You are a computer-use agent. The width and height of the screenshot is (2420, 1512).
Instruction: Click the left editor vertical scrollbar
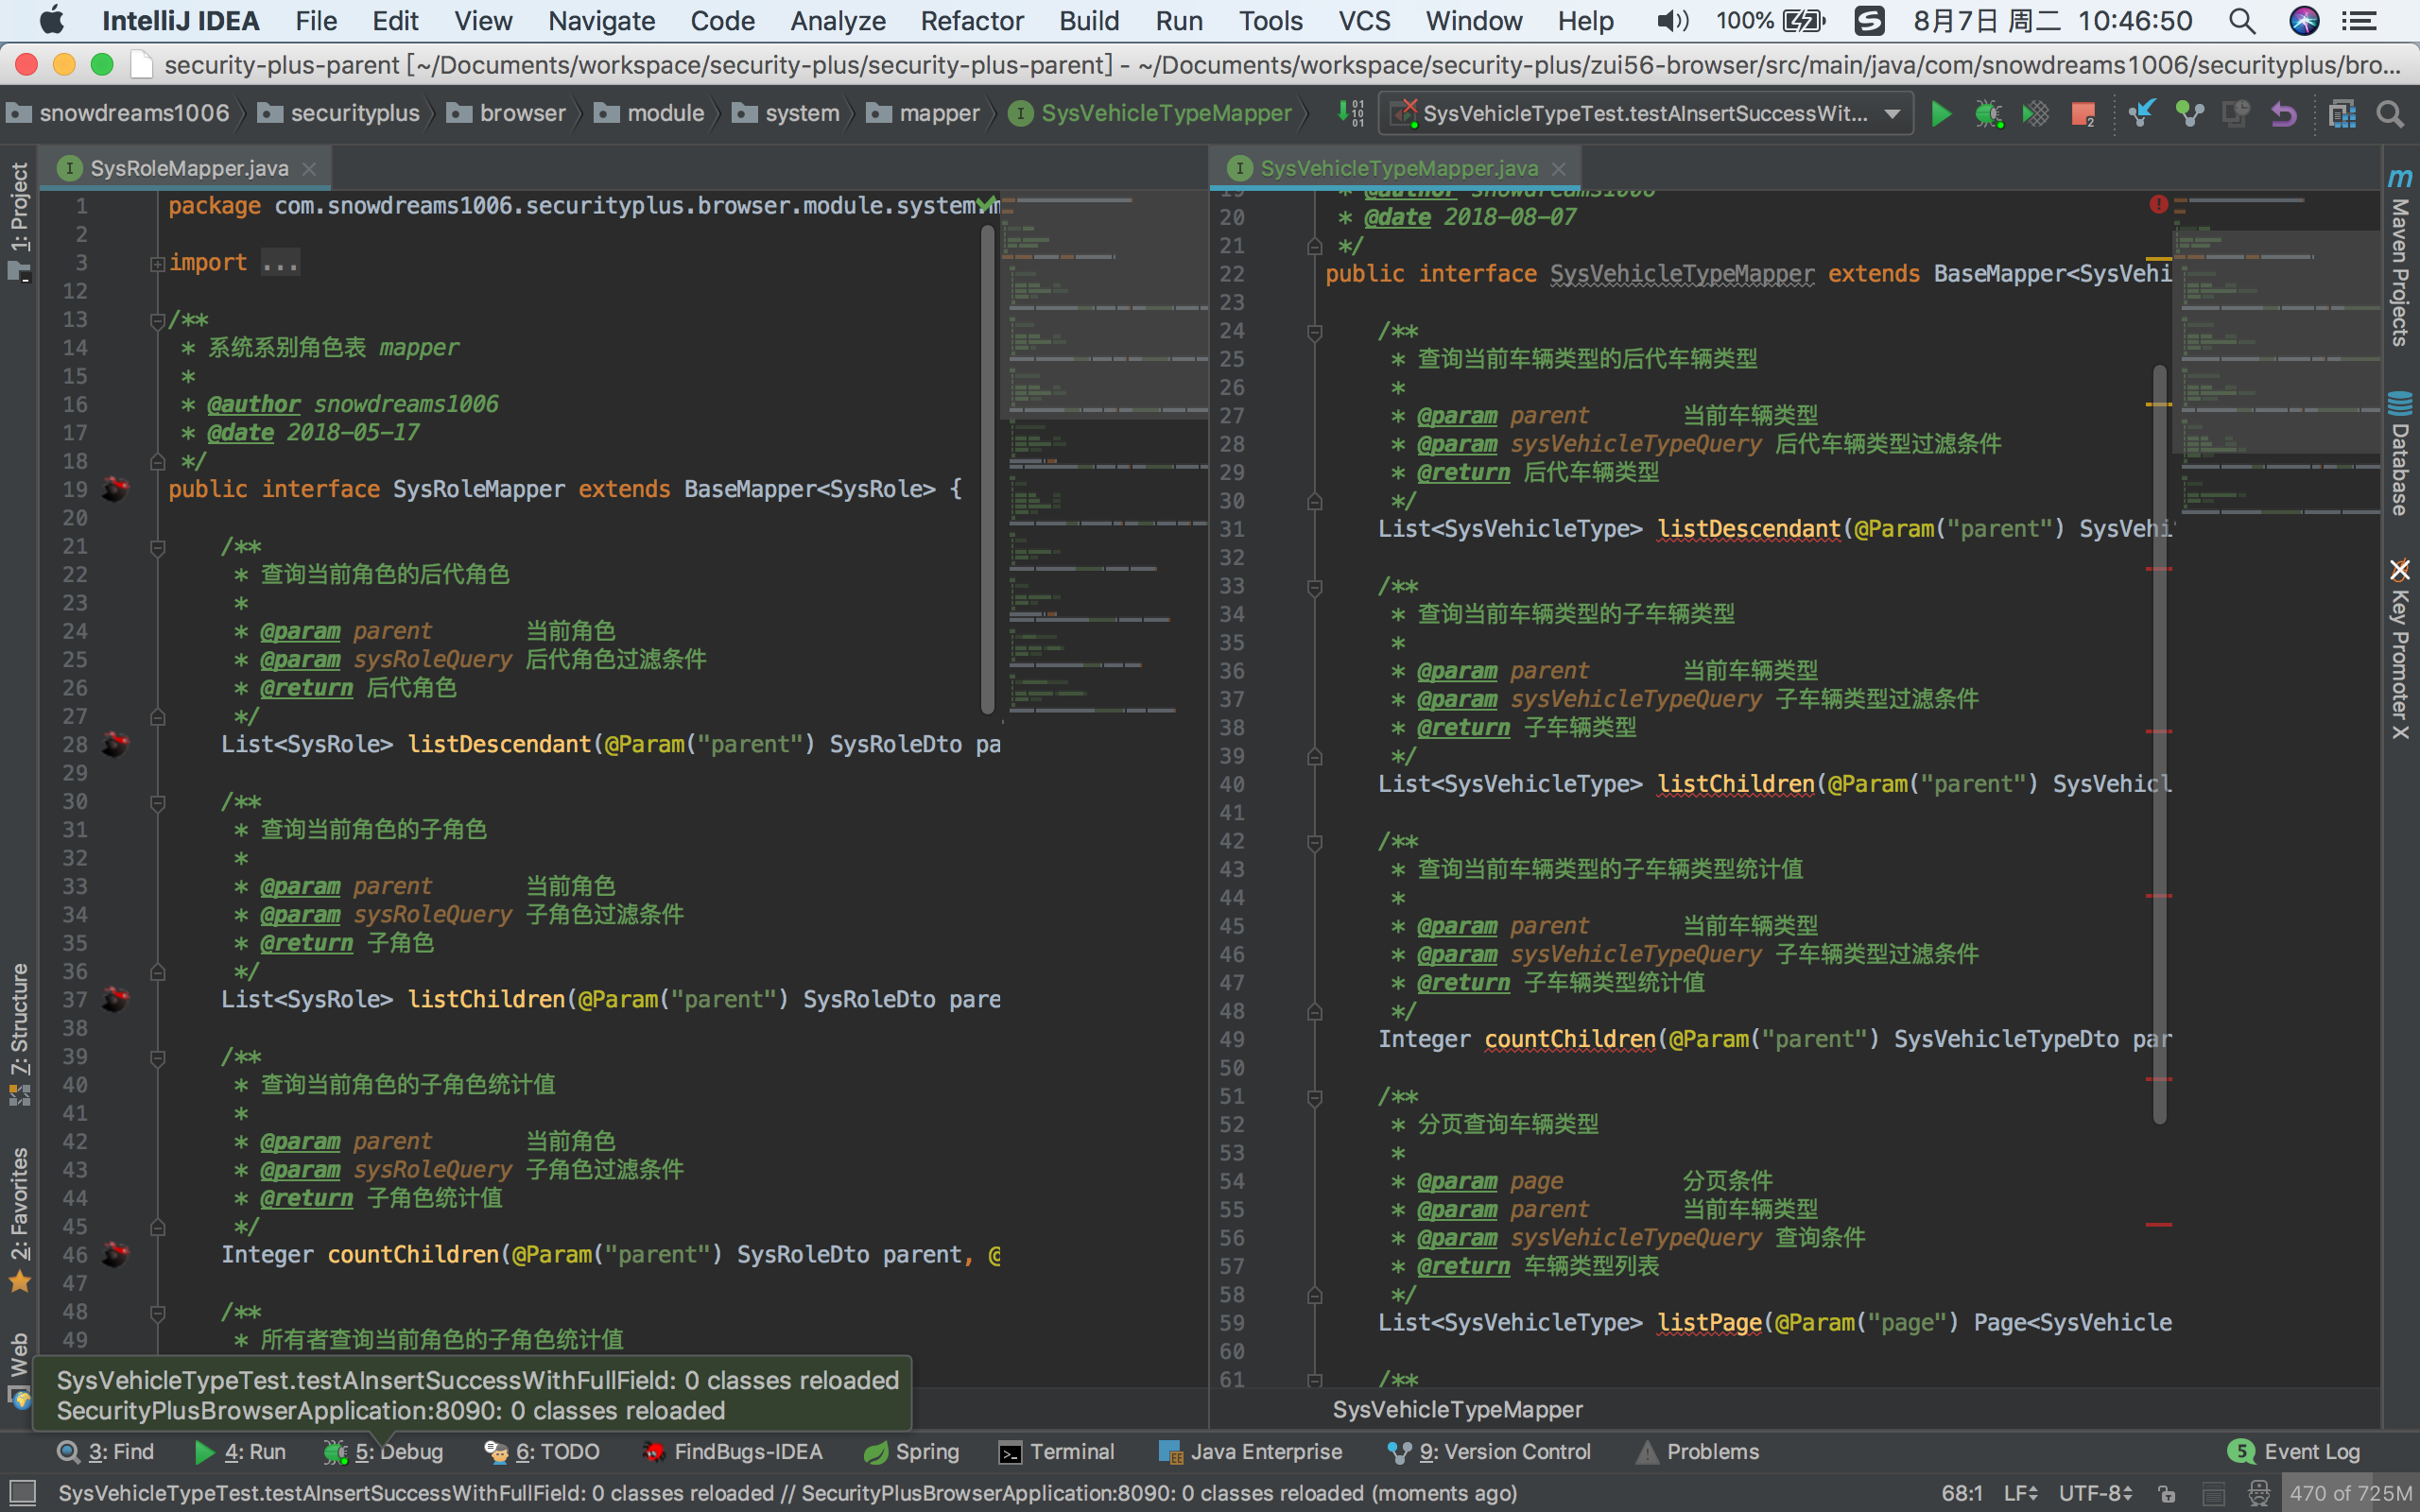988,470
